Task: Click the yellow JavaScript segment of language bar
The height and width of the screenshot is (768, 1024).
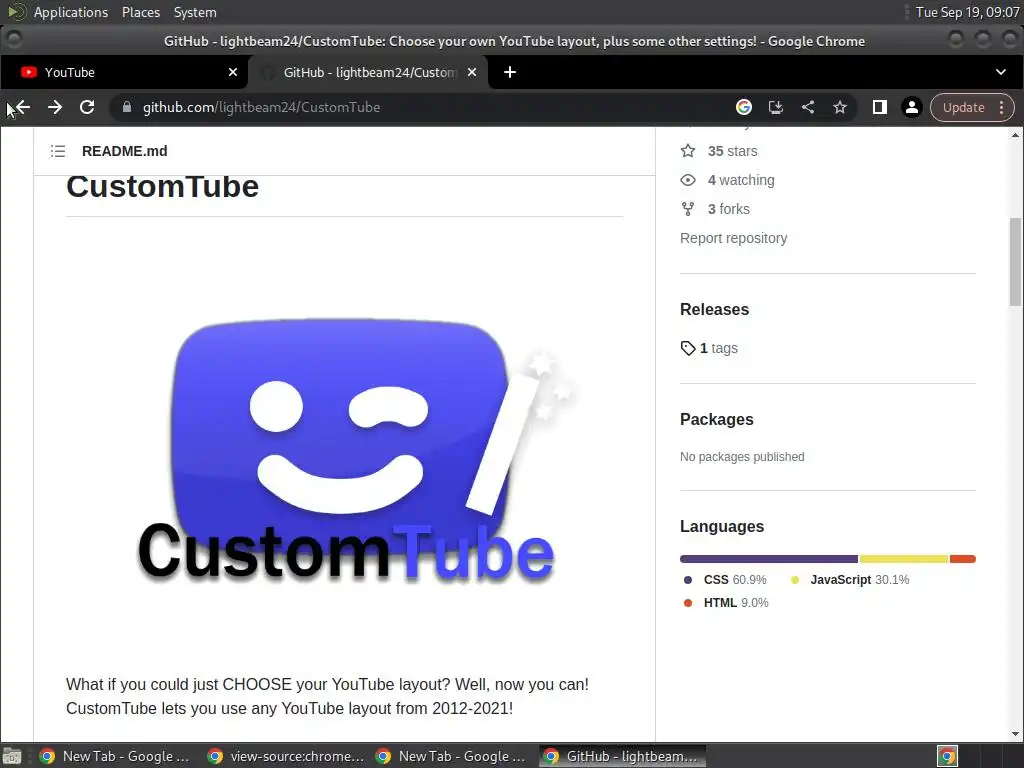Action: (x=904, y=559)
